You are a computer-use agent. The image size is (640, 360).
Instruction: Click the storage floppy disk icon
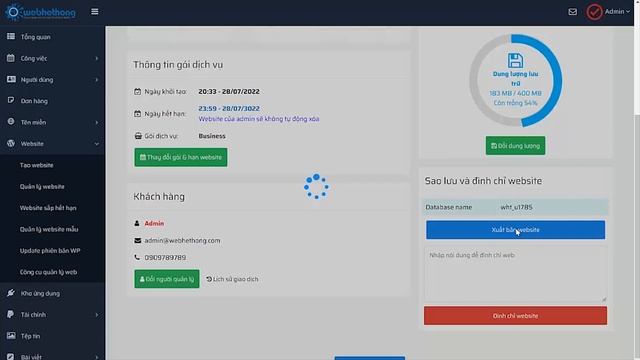tap(516, 60)
